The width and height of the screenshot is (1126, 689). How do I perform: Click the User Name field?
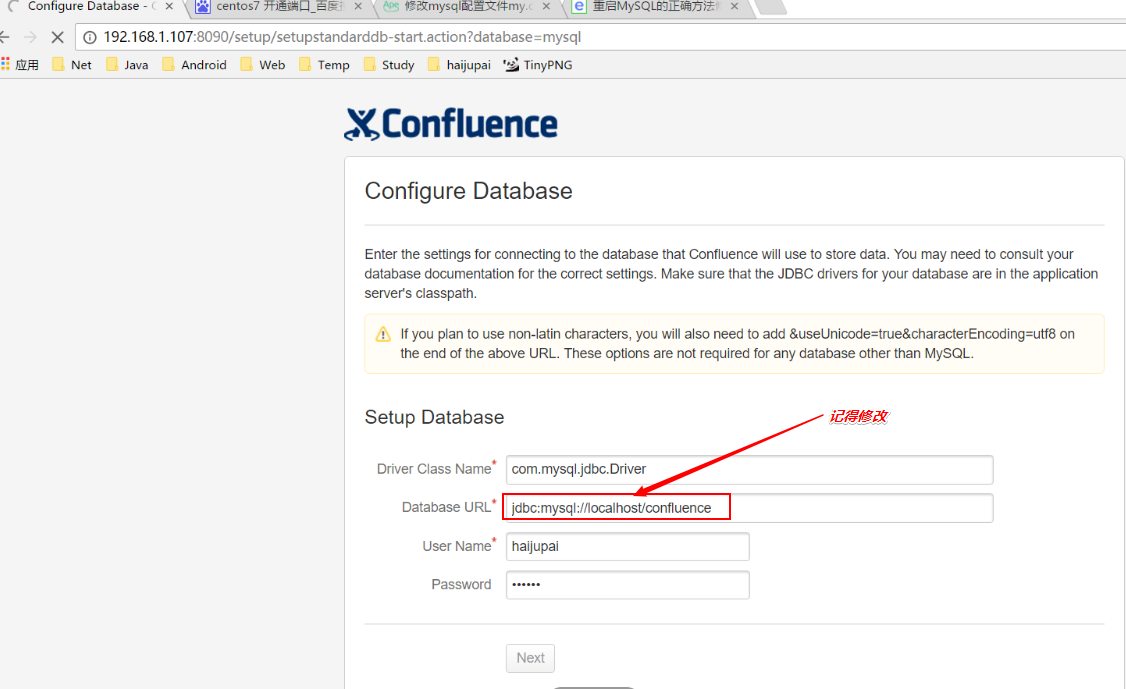(628, 547)
